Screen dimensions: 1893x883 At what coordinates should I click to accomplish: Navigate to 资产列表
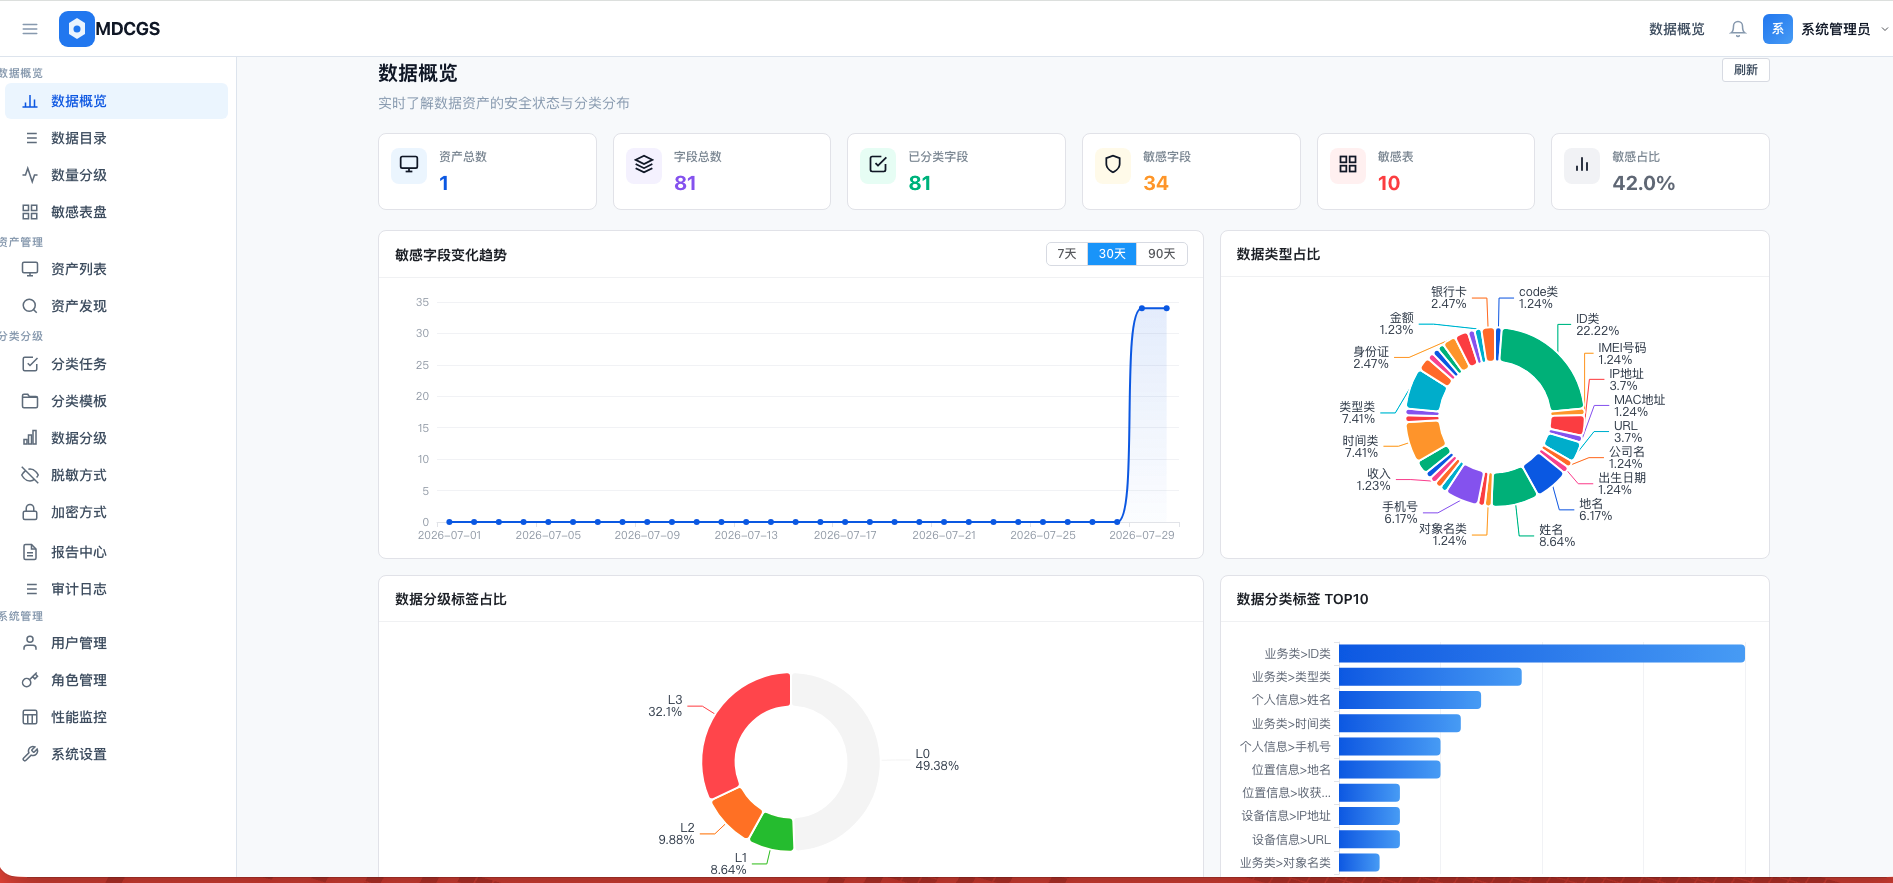click(x=117, y=269)
